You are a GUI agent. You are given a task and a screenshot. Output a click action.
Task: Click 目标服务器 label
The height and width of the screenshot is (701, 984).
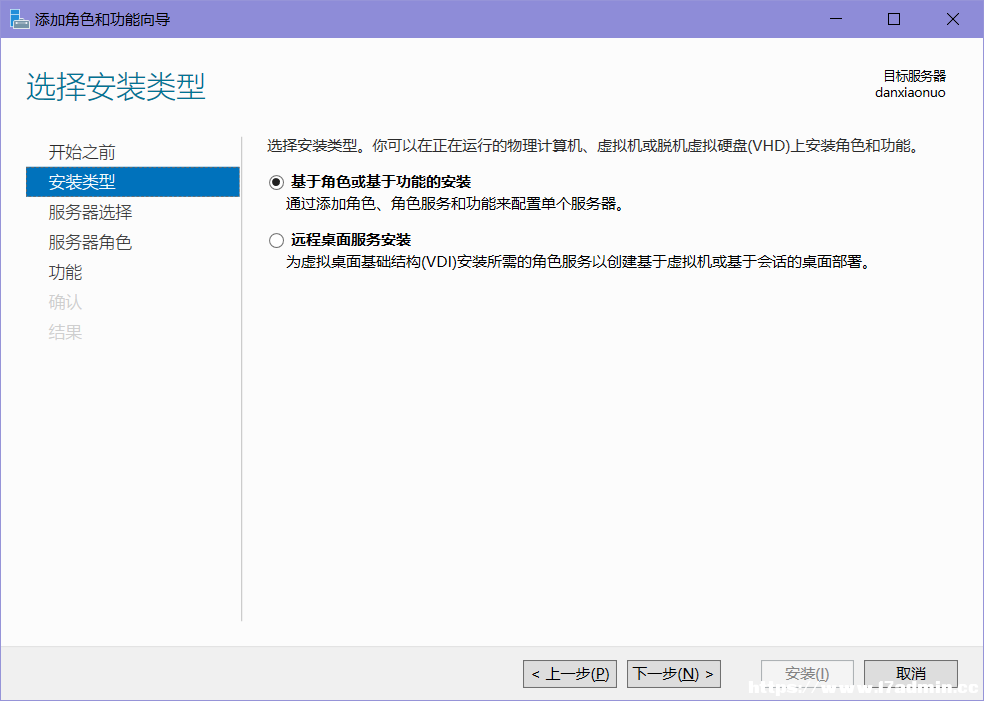(x=914, y=76)
